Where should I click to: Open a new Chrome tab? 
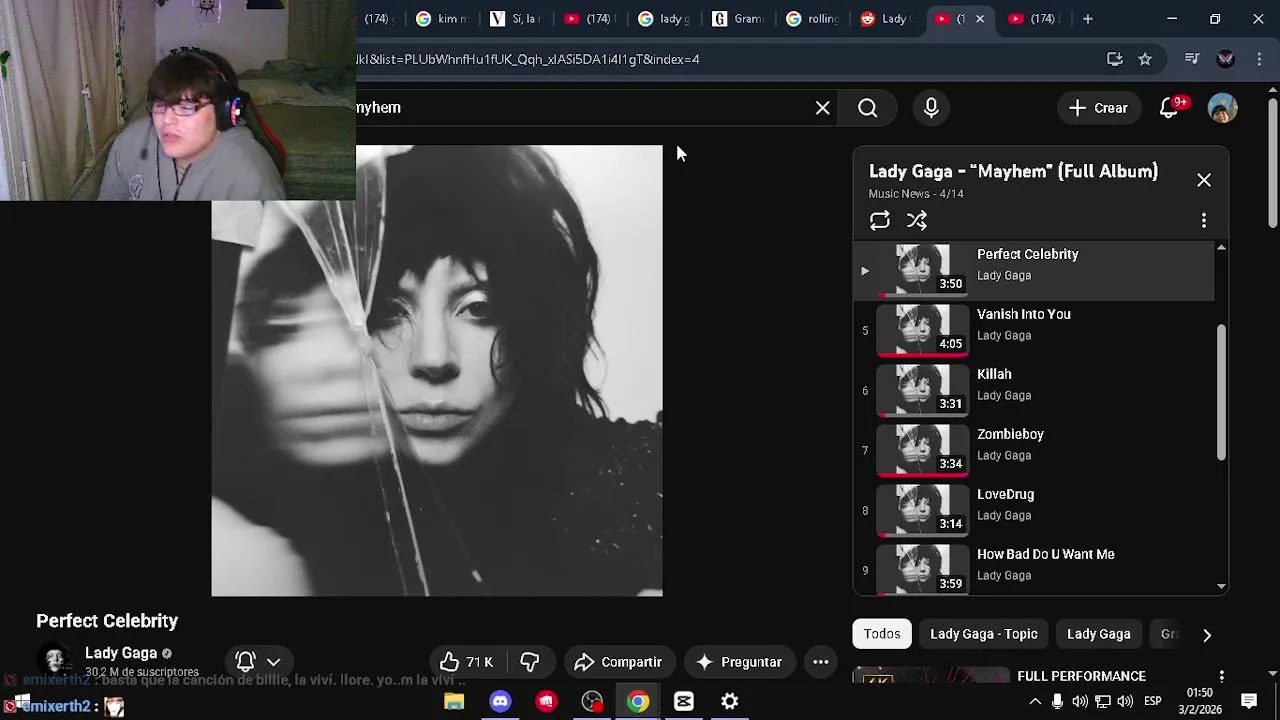1087,18
